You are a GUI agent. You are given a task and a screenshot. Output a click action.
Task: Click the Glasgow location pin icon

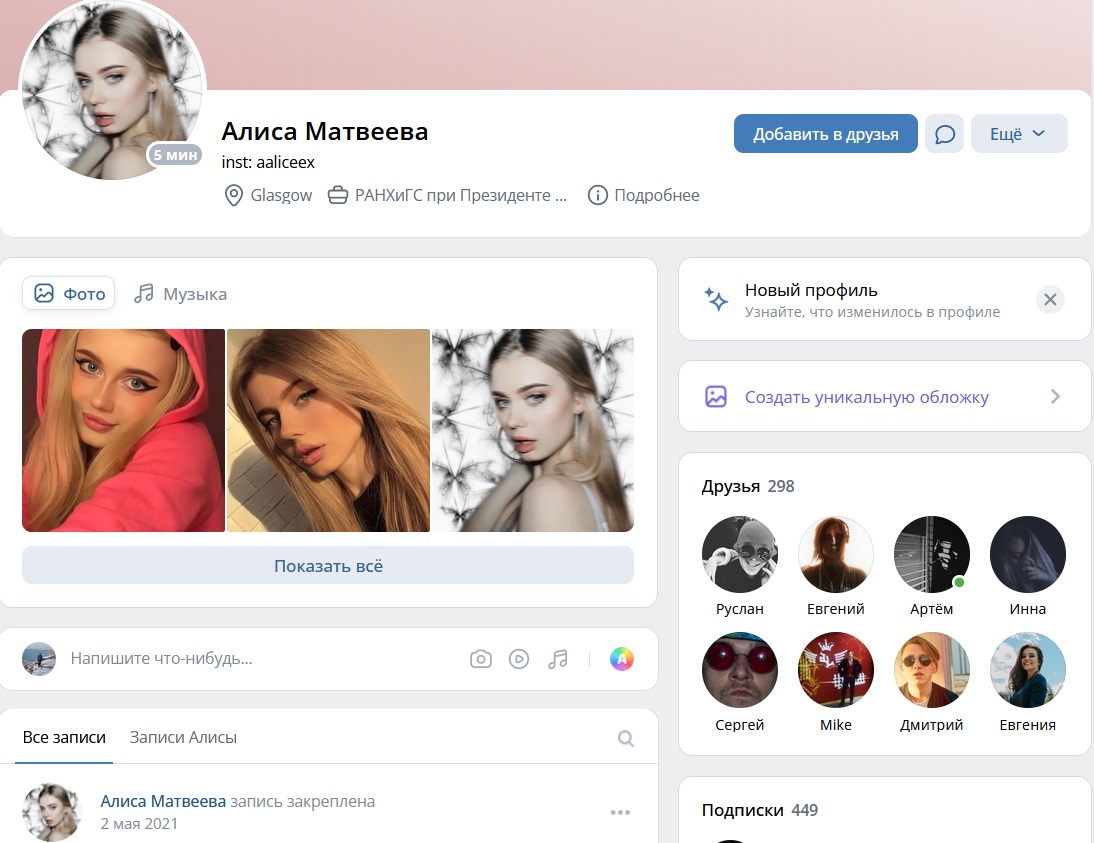pyautogui.click(x=233, y=195)
